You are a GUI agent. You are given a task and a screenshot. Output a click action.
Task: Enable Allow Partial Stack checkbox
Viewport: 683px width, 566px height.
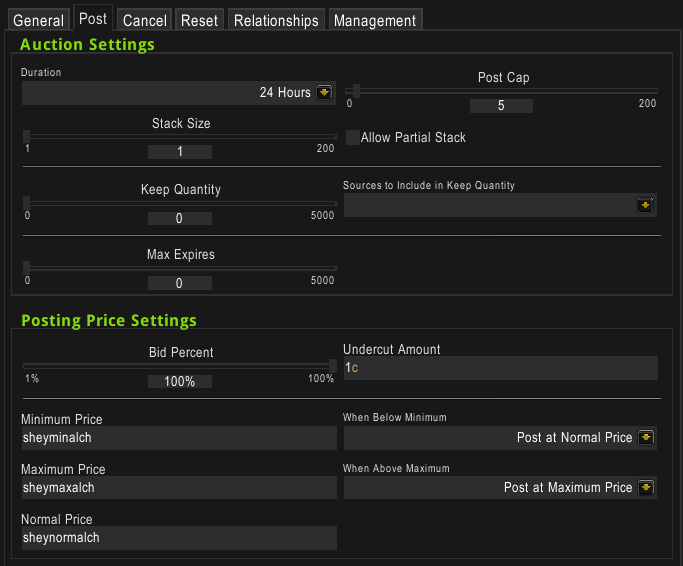pyautogui.click(x=353, y=138)
